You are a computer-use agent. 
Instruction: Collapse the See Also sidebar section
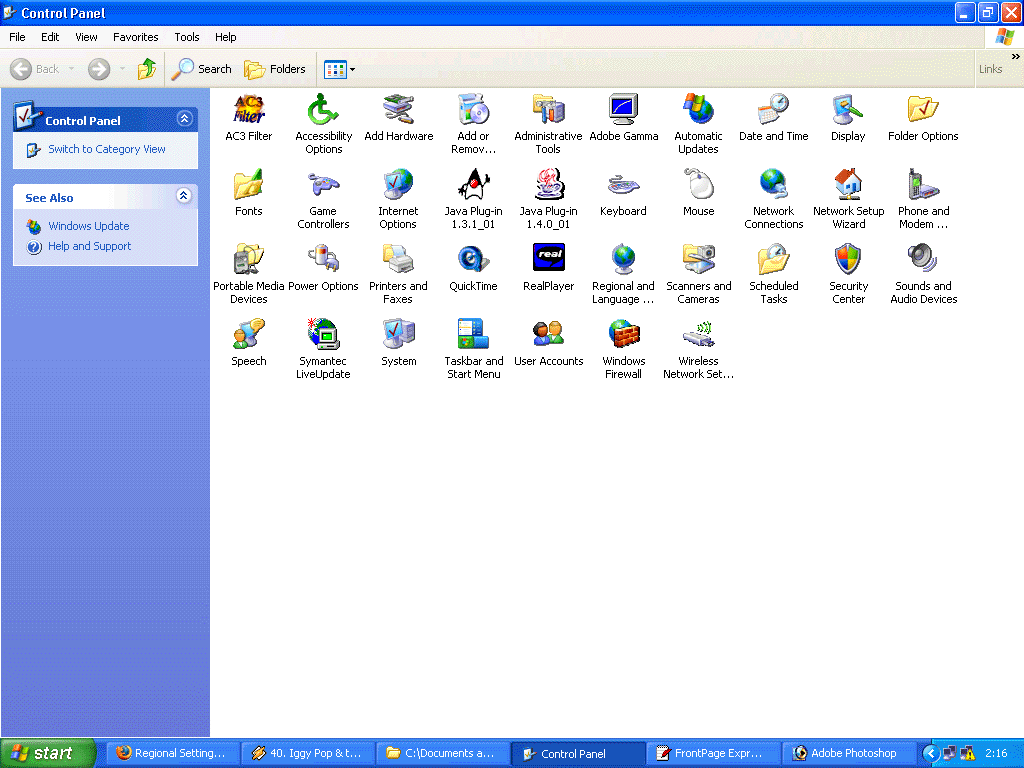[184, 195]
